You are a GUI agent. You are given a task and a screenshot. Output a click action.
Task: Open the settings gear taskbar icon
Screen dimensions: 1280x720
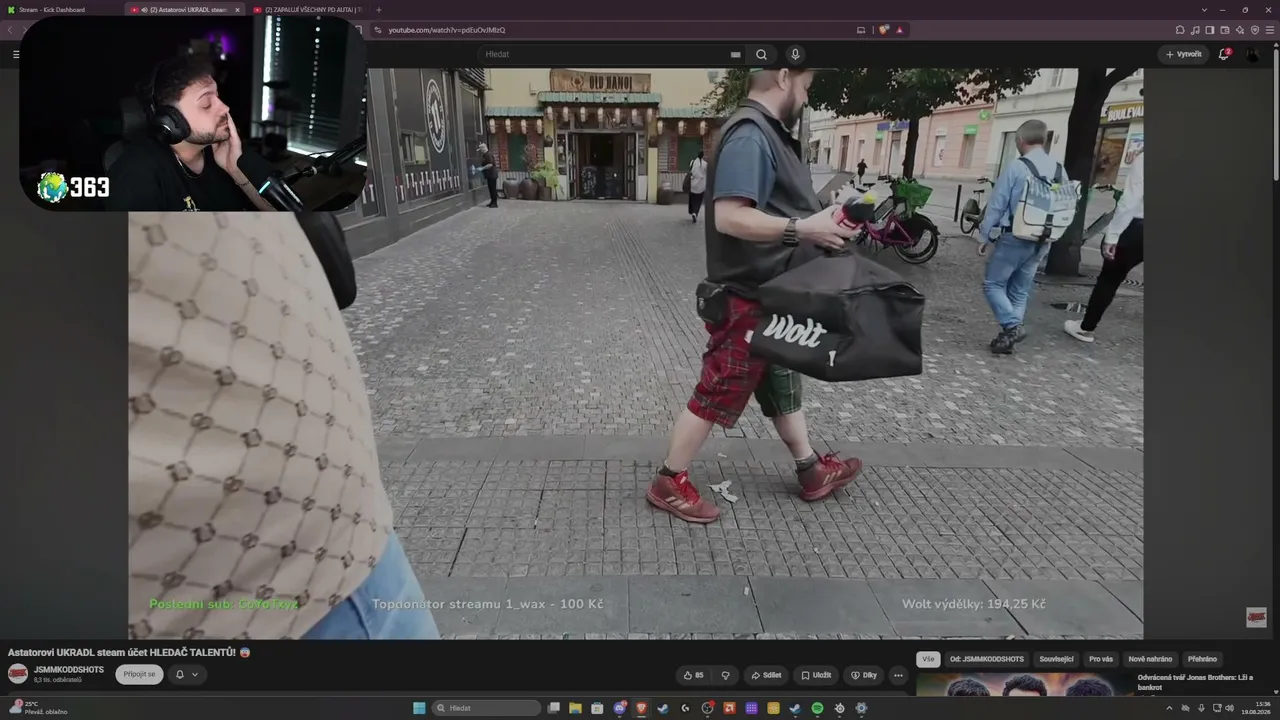click(861, 708)
